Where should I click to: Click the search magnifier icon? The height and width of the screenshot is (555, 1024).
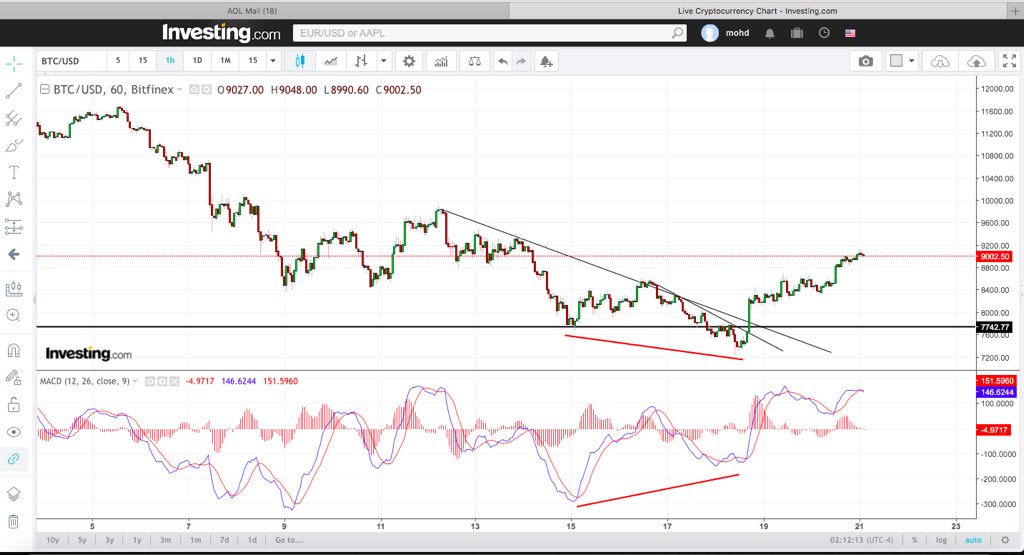[x=678, y=33]
